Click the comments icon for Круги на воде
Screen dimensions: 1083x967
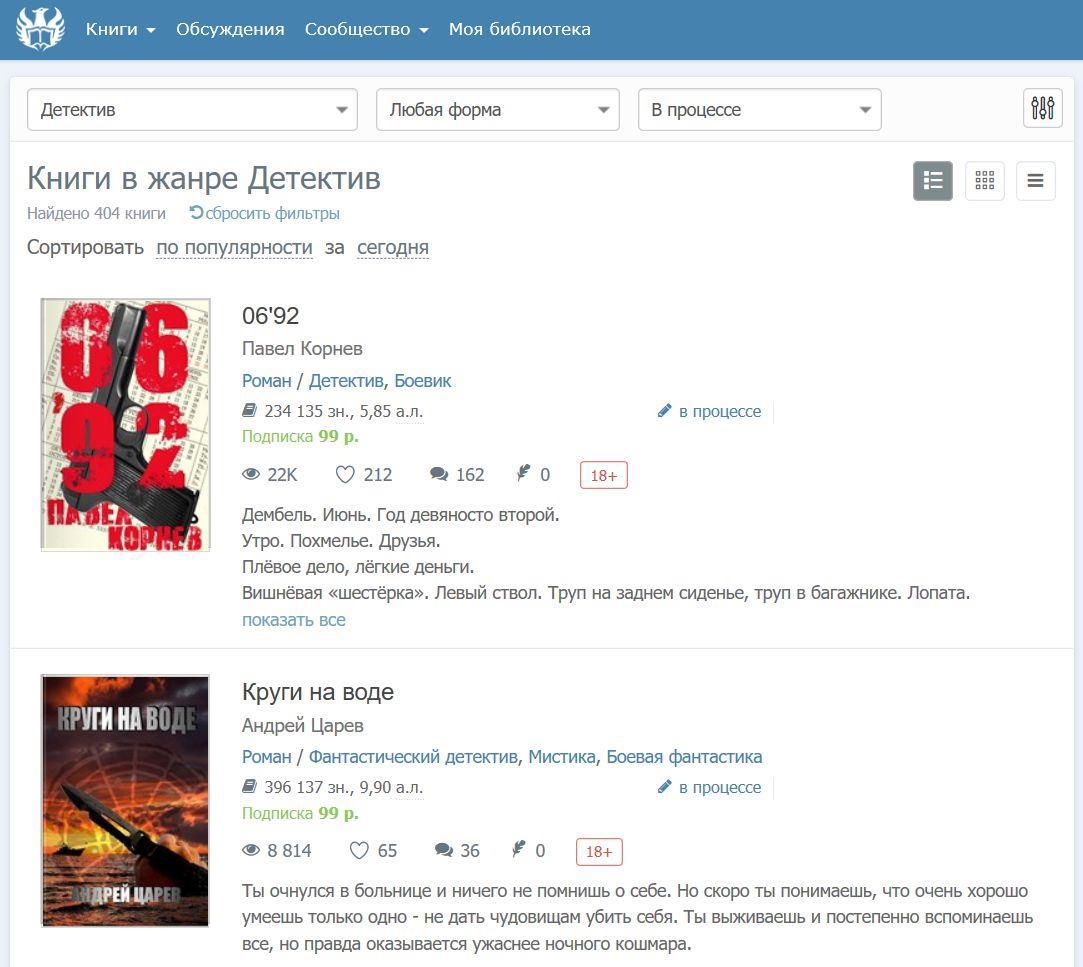(x=444, y=851)
